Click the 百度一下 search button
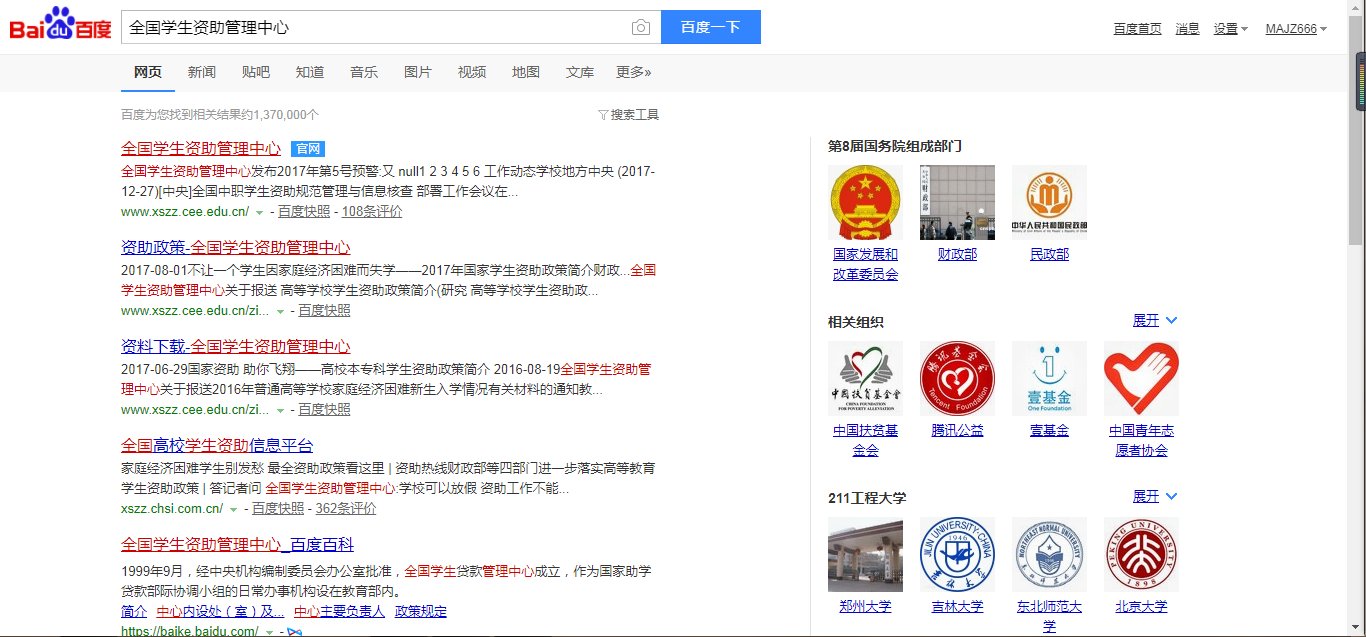 coord(710,27)
